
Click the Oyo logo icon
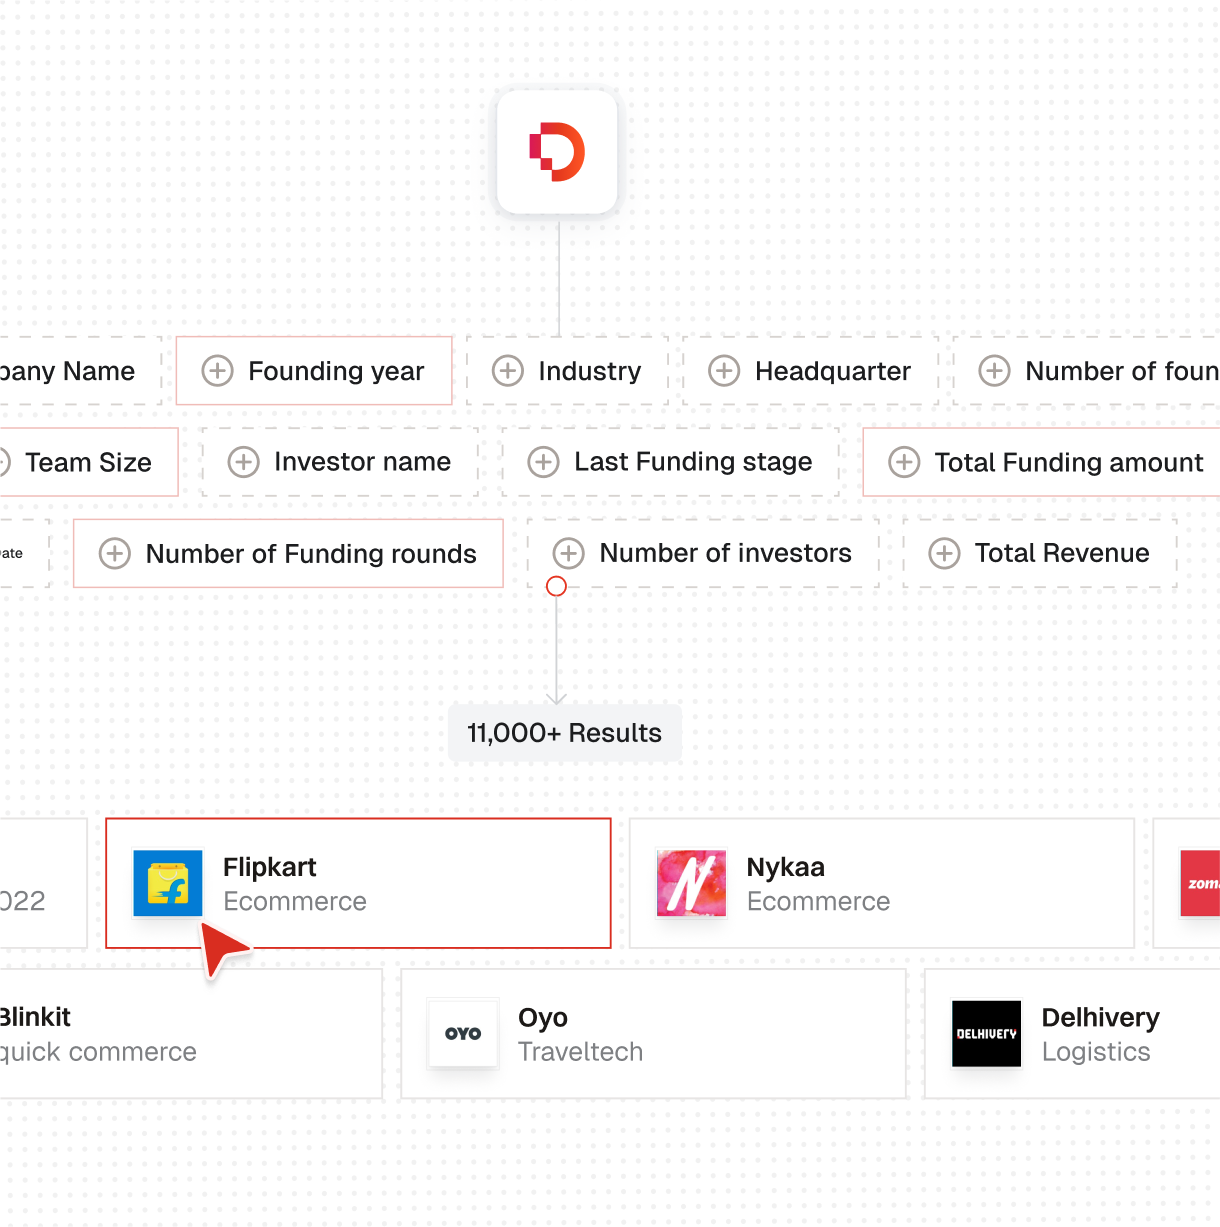pos(463,1034)
